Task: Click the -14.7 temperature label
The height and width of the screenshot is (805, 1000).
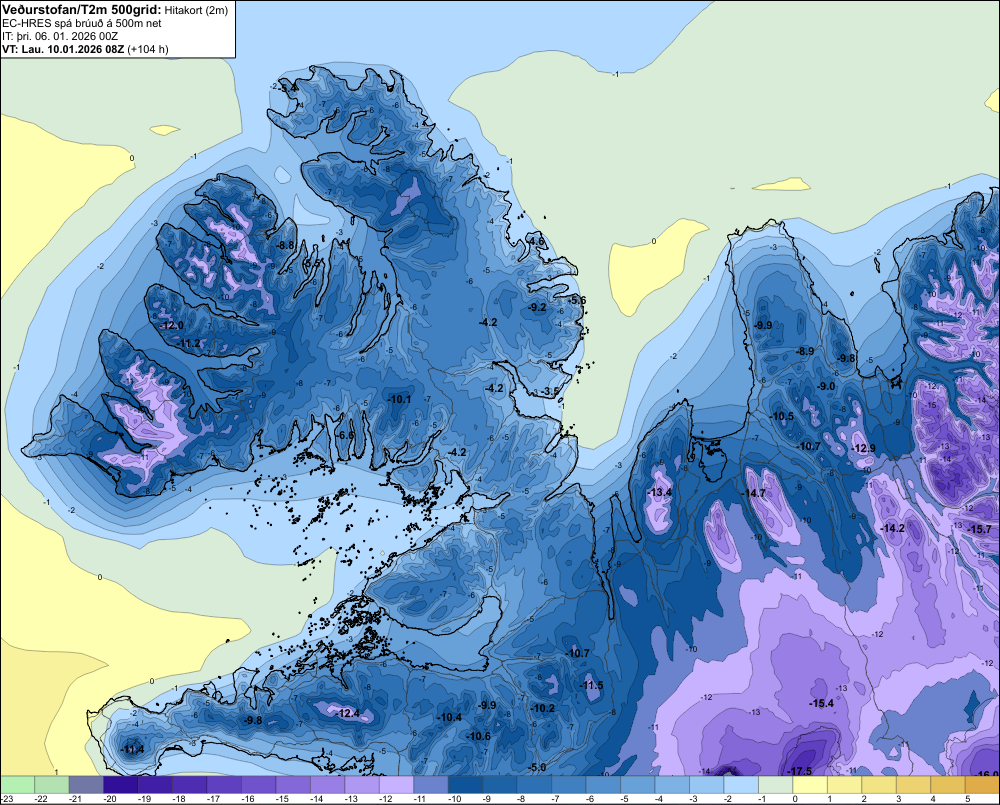Action: click(753, 493)
